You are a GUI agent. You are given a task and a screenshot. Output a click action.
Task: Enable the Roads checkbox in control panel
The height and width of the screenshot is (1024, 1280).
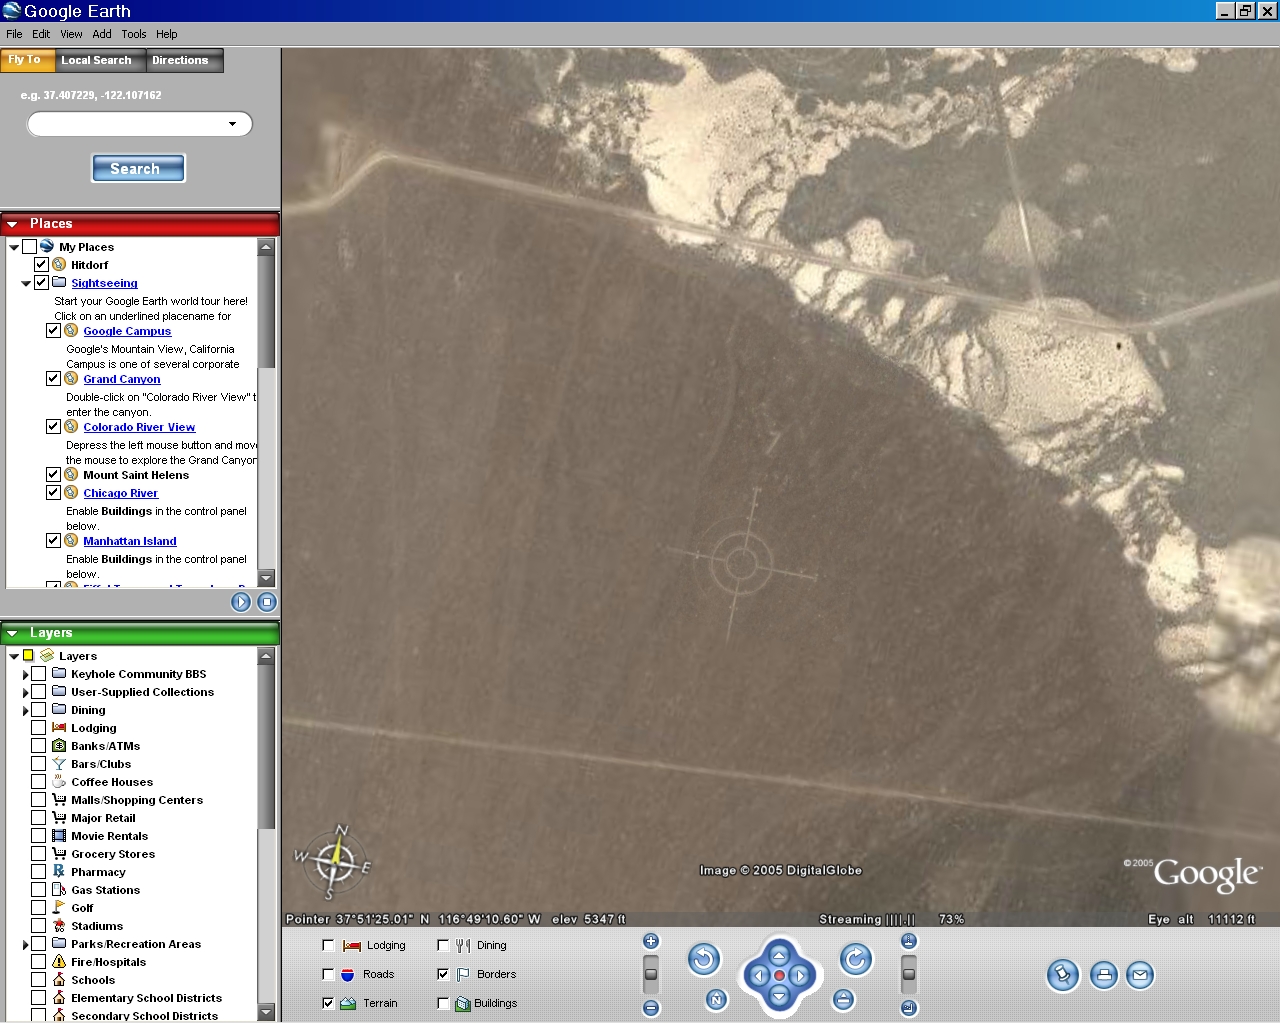[x=328, y=974]
